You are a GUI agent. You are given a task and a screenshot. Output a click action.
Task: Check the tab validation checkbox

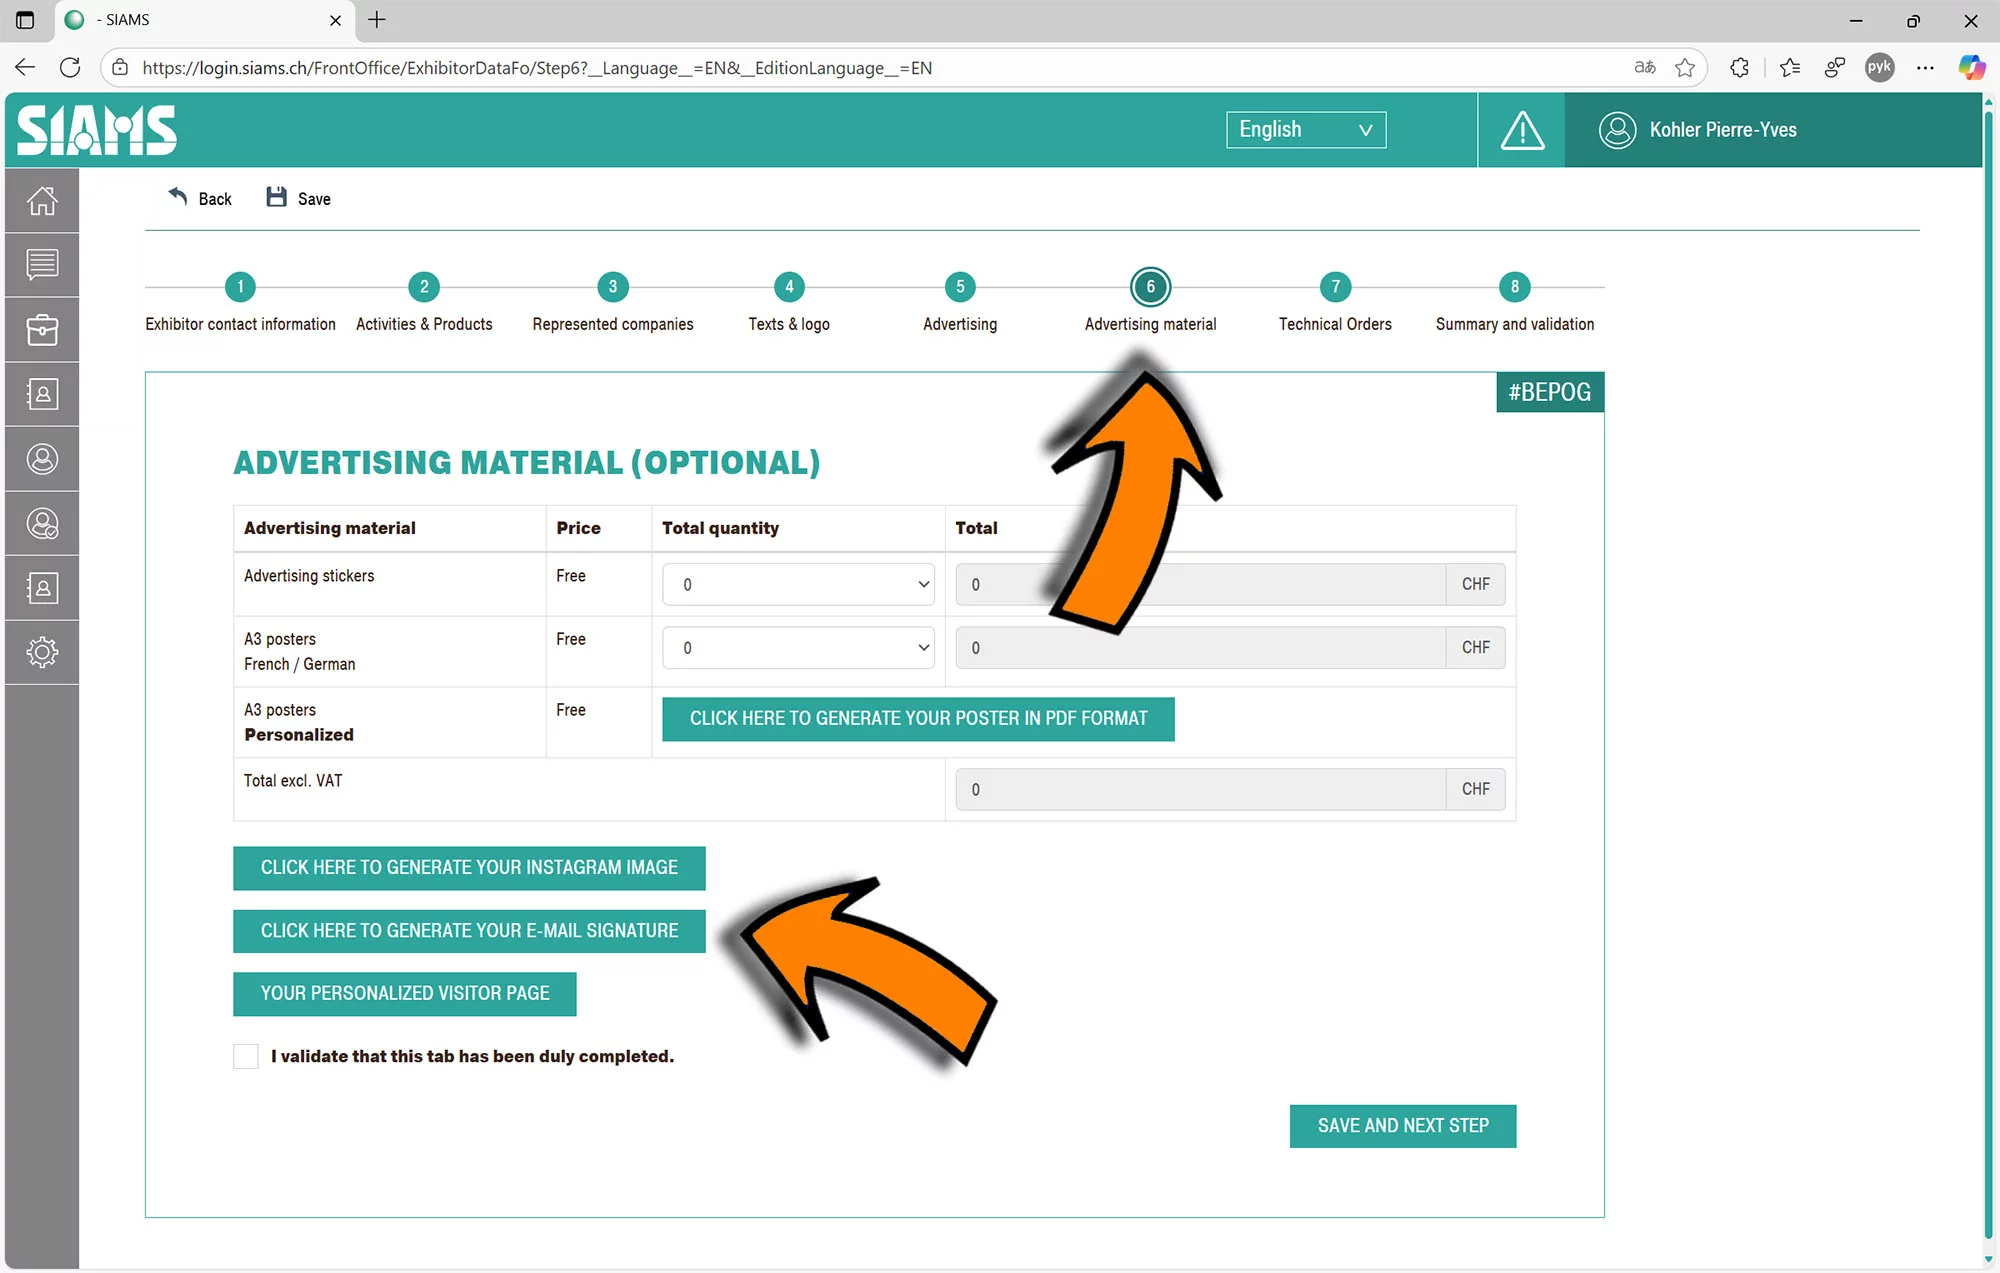point(246,1056)
